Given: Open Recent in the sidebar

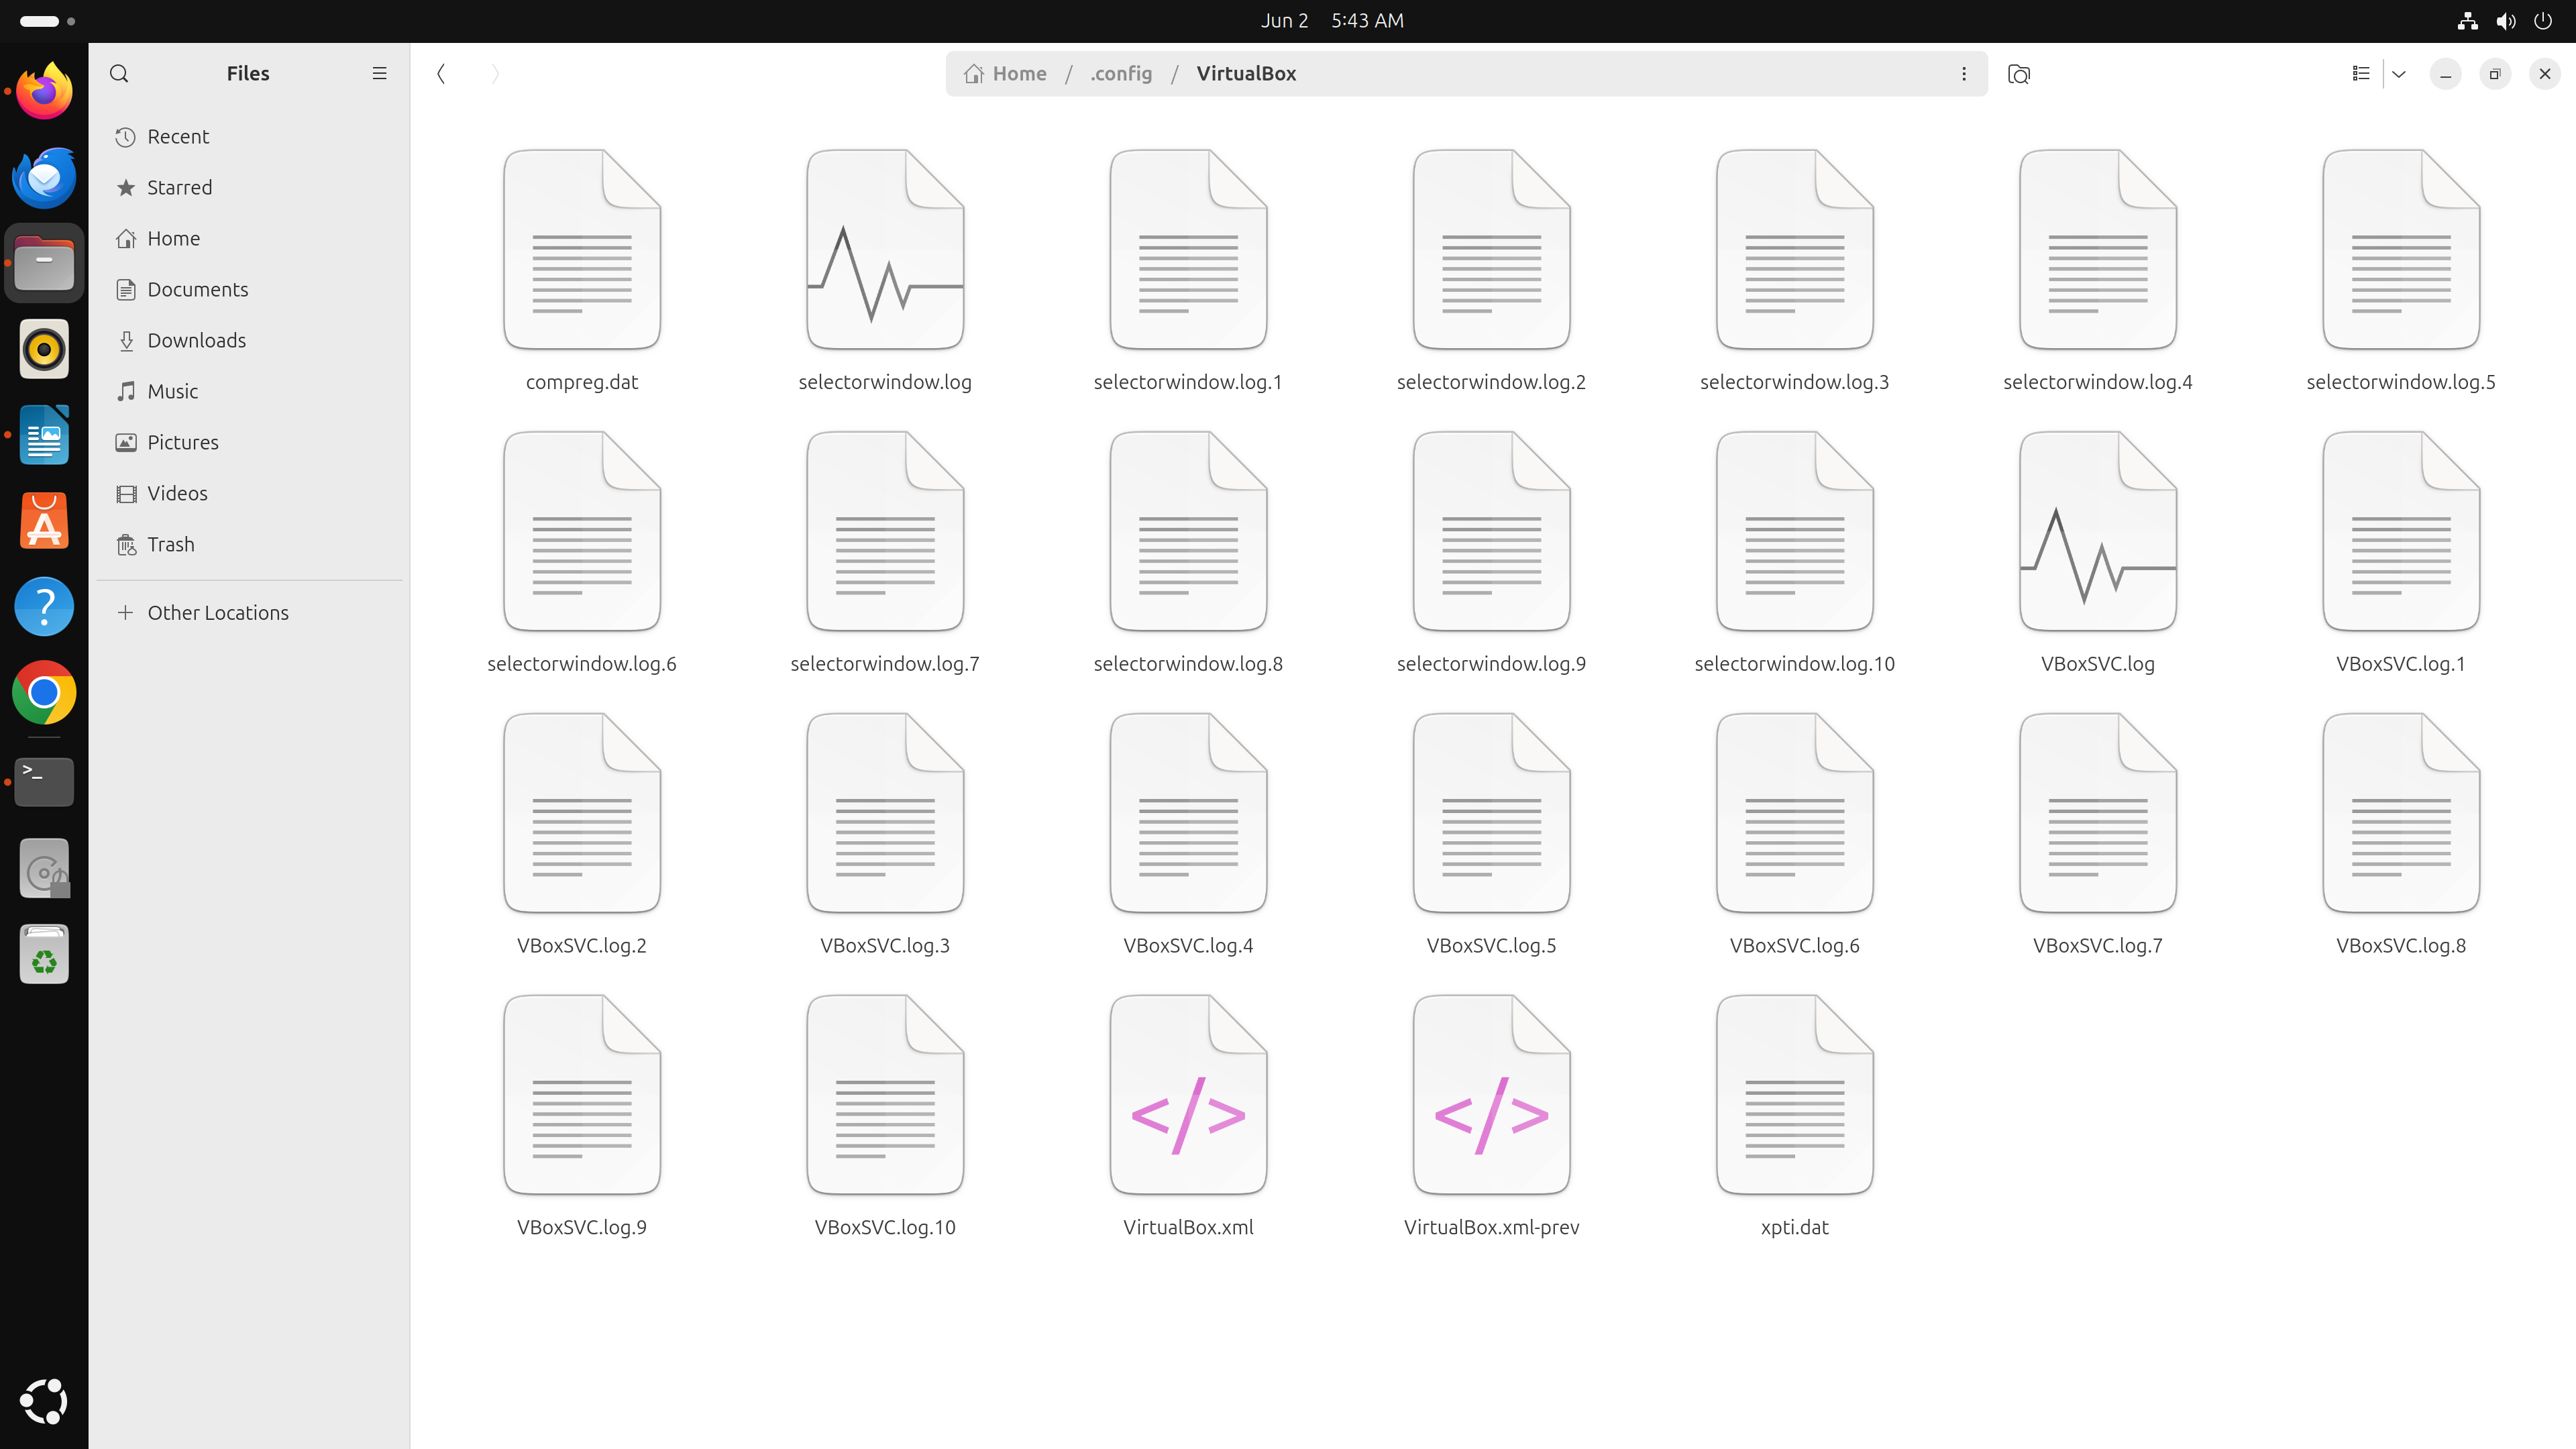Looking at the screenshot, I should pos(178,136).
